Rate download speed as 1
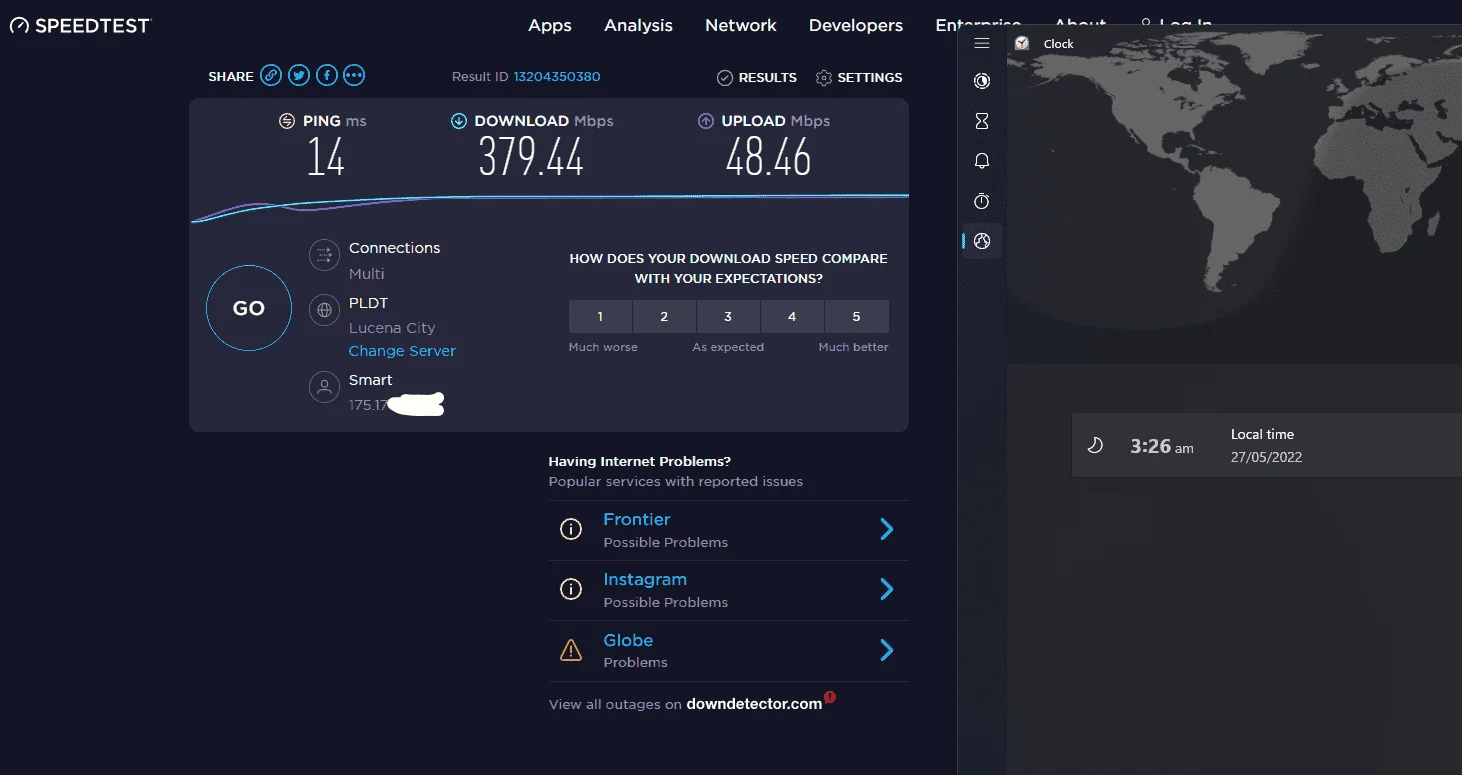The image size is (1462, 775). (x=600, y=316)
